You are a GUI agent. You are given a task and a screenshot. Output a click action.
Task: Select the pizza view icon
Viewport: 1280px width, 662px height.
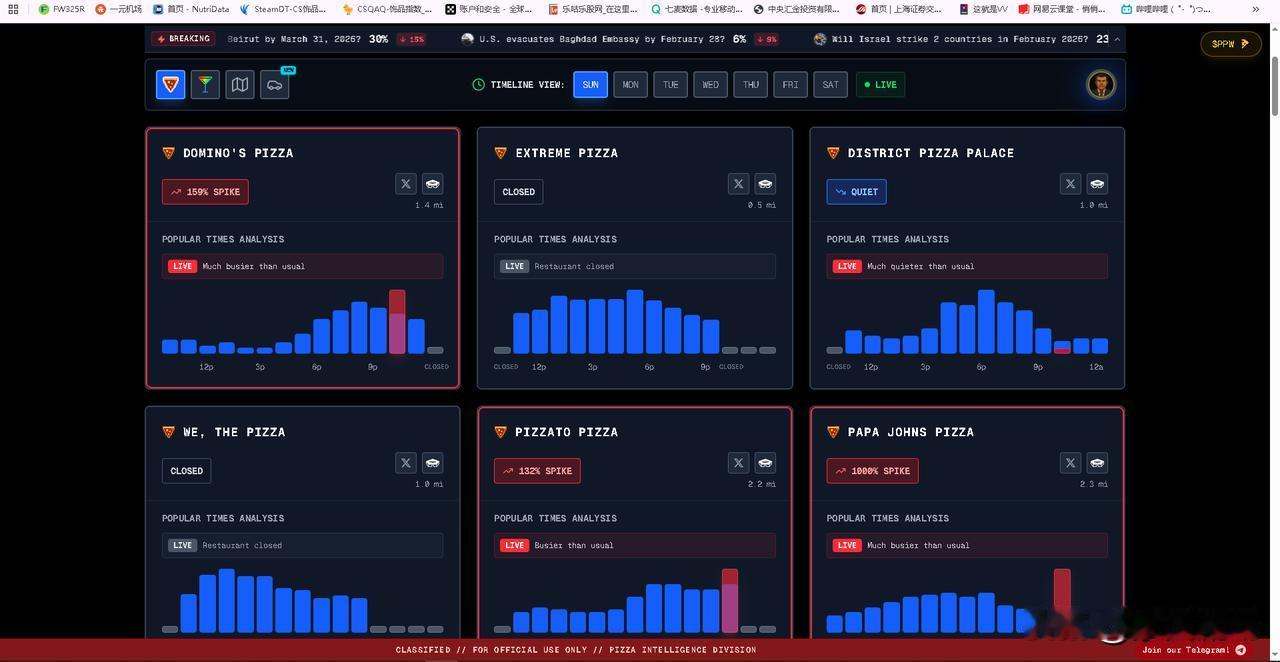coord(171,85)
